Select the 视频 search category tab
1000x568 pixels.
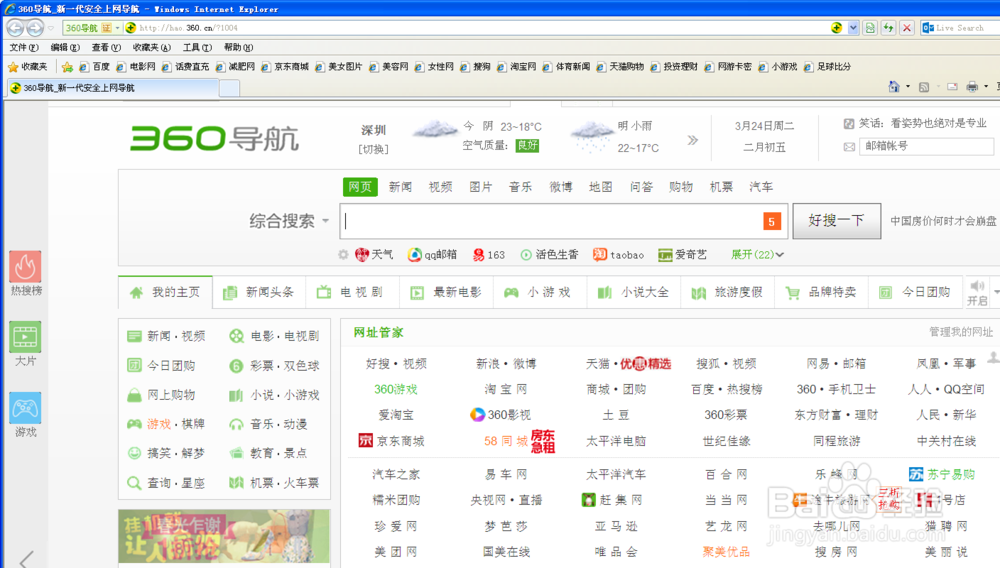[440, 187]
